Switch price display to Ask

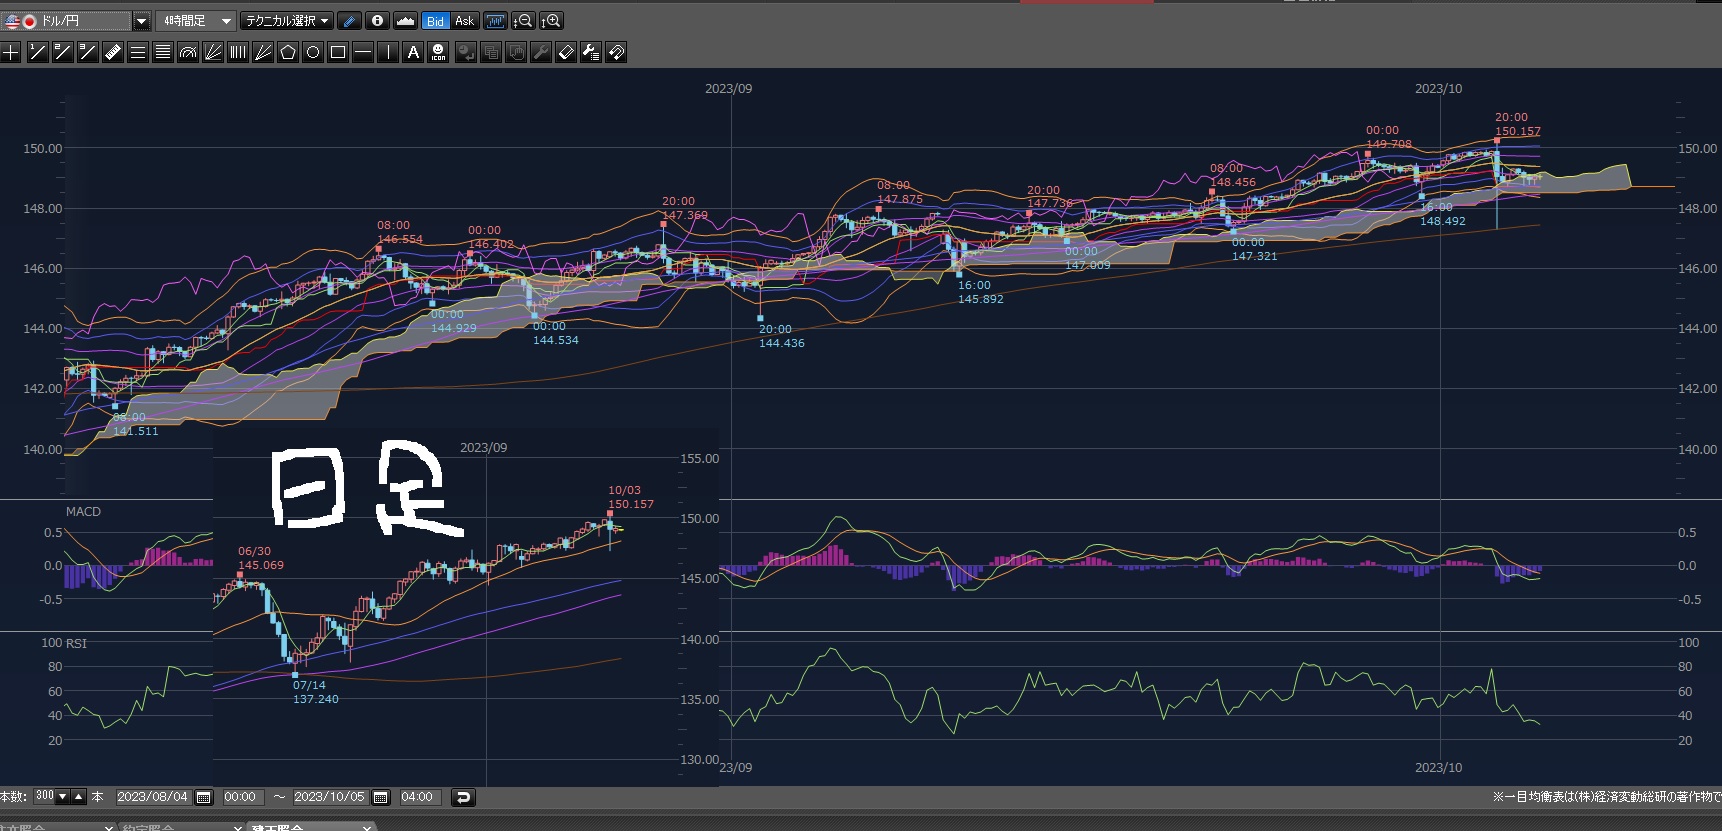tap(464, 21)
